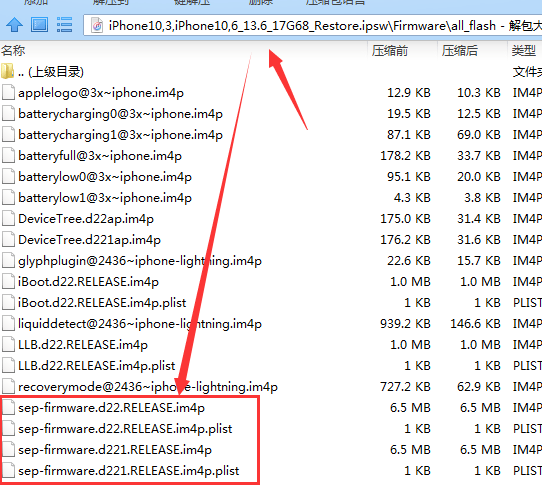Viewport: 542px width, 496px height.
Task: Switch to large icon view mode
Action: (39, 25)
